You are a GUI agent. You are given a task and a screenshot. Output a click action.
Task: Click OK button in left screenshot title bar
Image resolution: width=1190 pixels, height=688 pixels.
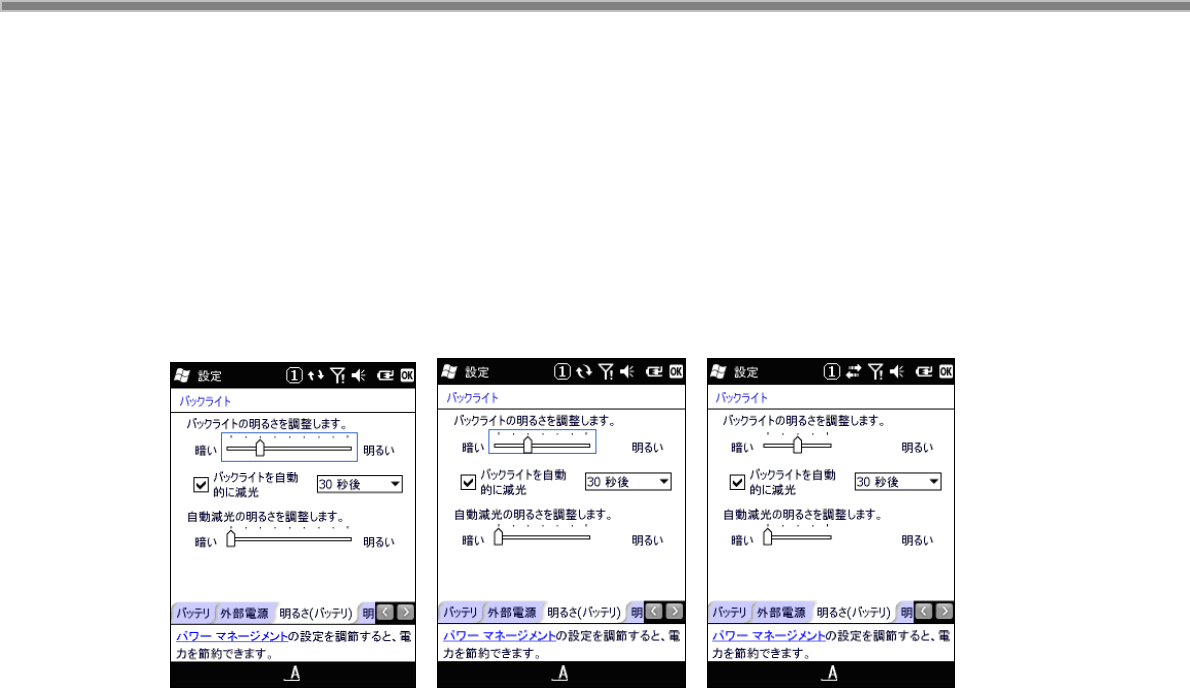tap(408, 375)
